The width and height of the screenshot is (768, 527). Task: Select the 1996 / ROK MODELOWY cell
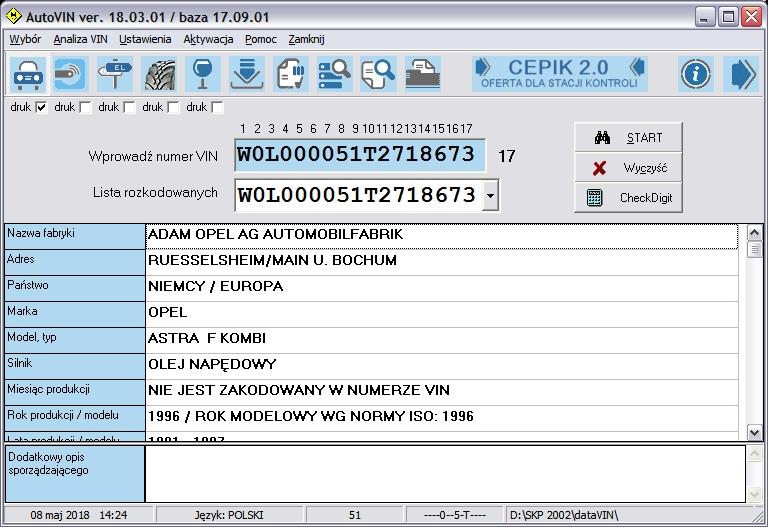[x=442, y=418]
